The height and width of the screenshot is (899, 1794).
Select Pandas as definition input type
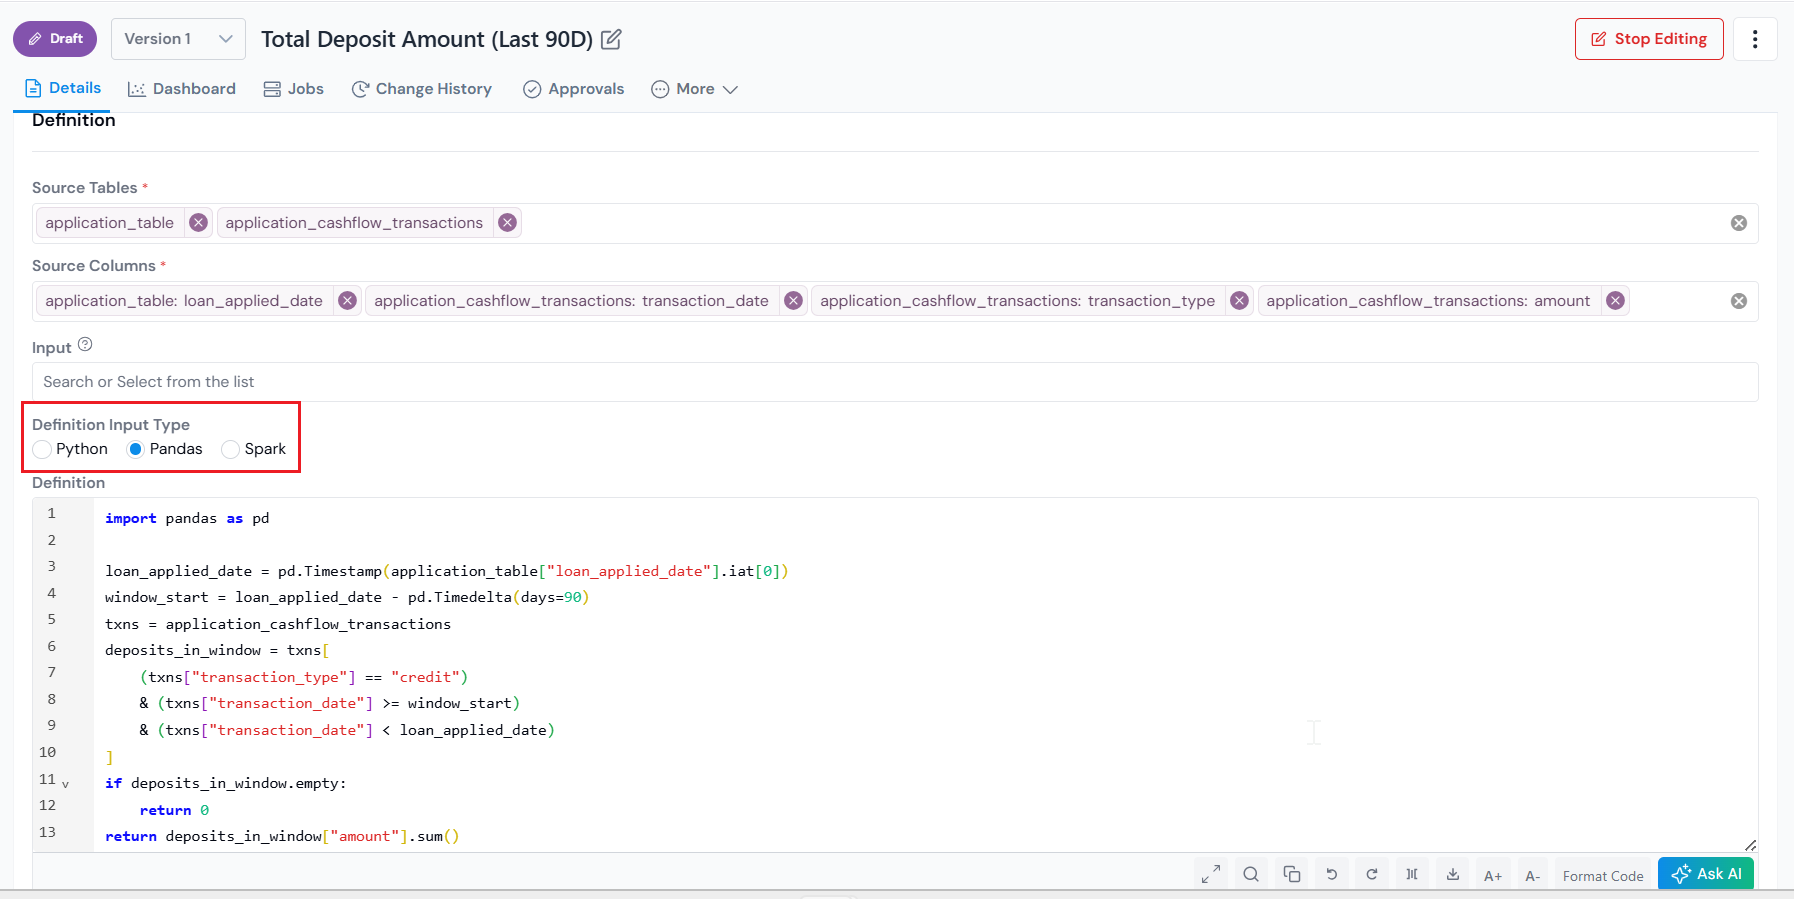[136, 449]
